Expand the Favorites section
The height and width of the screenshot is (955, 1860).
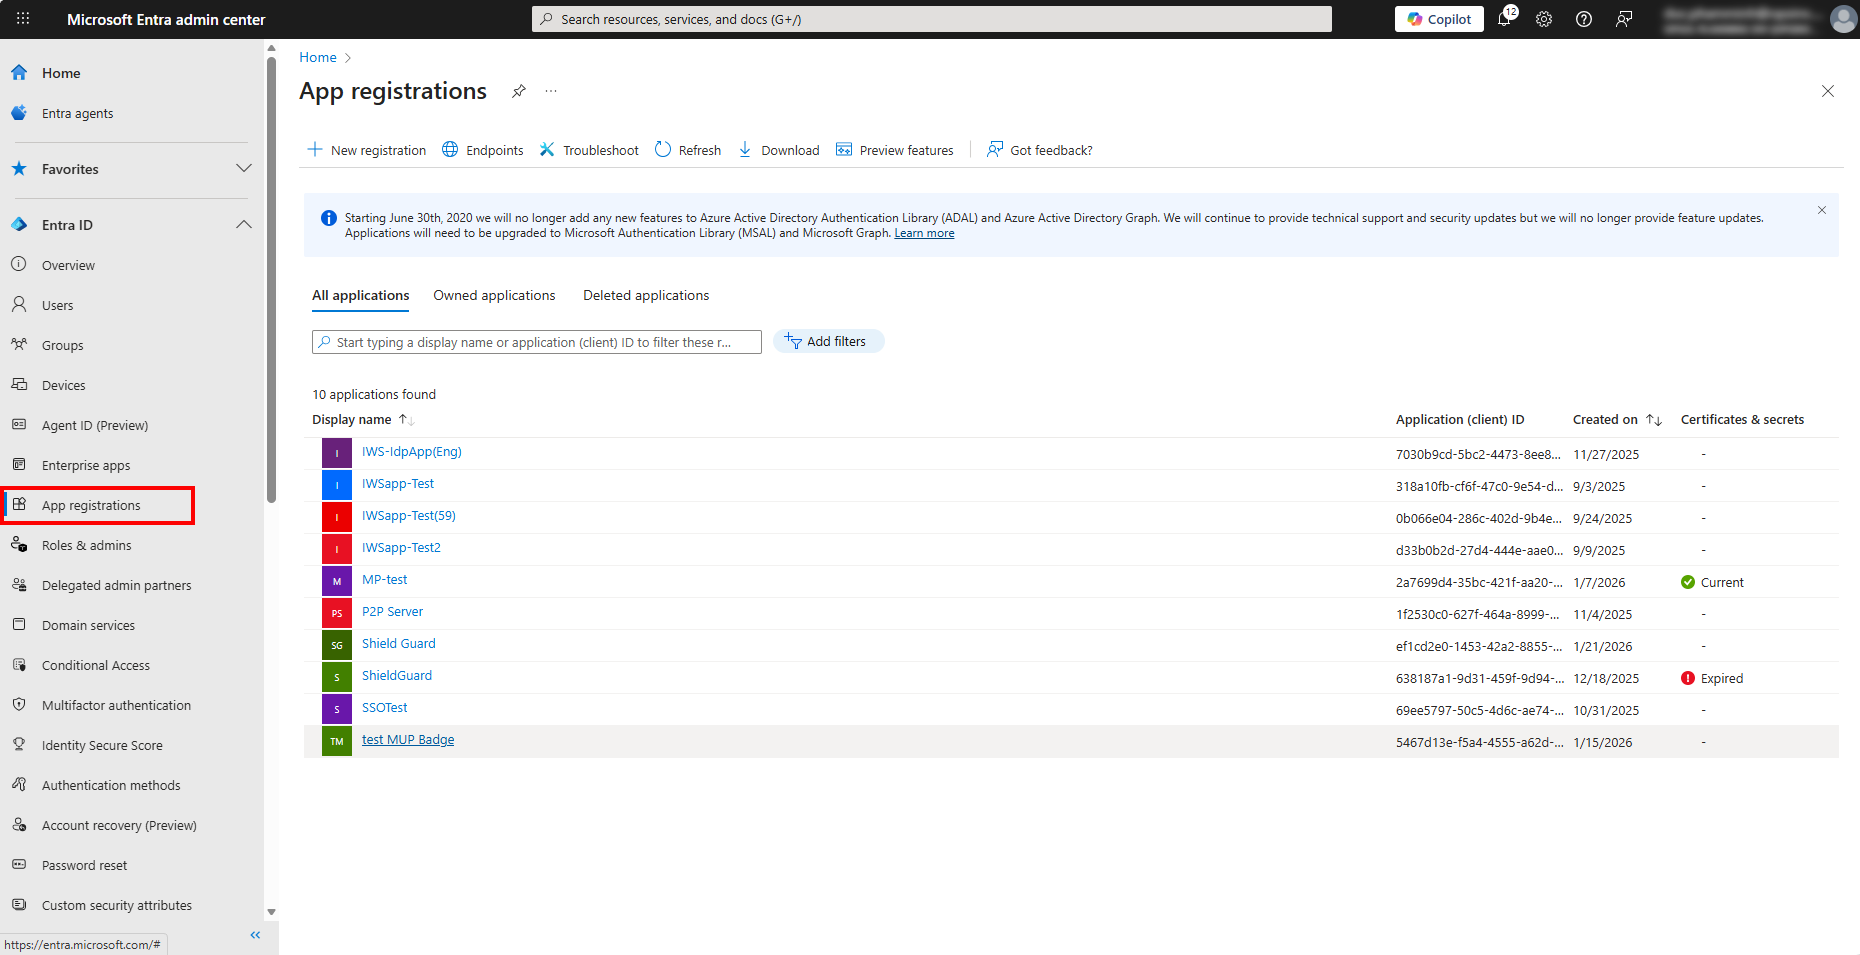[x=243, y=169]
